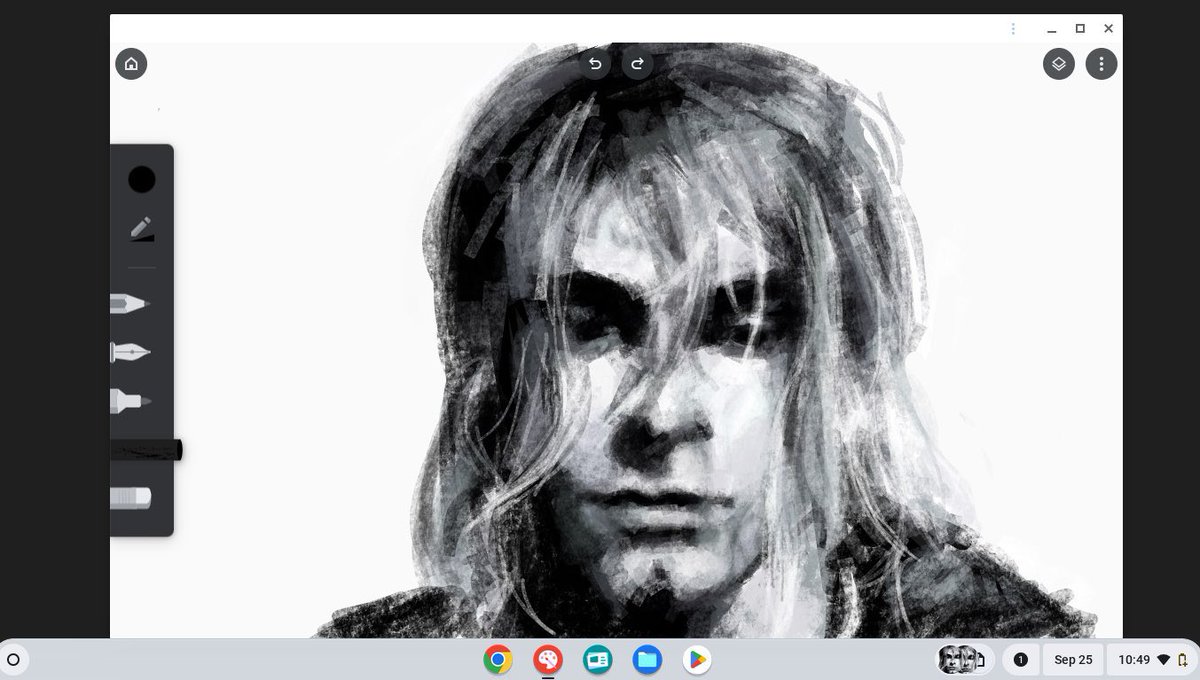The height and width of the screenshot is (680, 1200).
Task: Close the Canvas window
Action: [x=1108, y=29]
